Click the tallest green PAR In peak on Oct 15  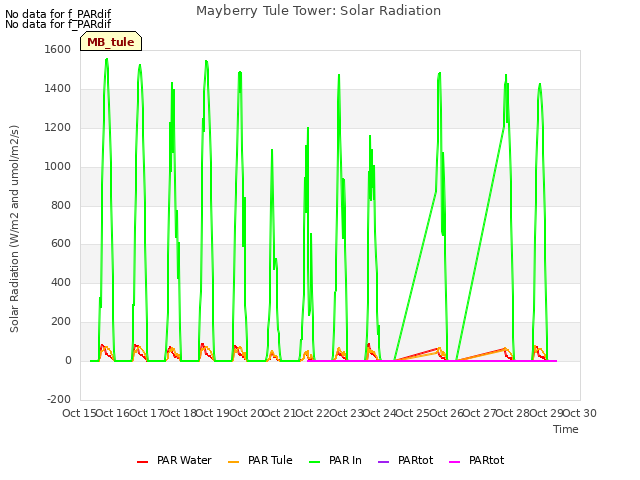tap(107, 60)
